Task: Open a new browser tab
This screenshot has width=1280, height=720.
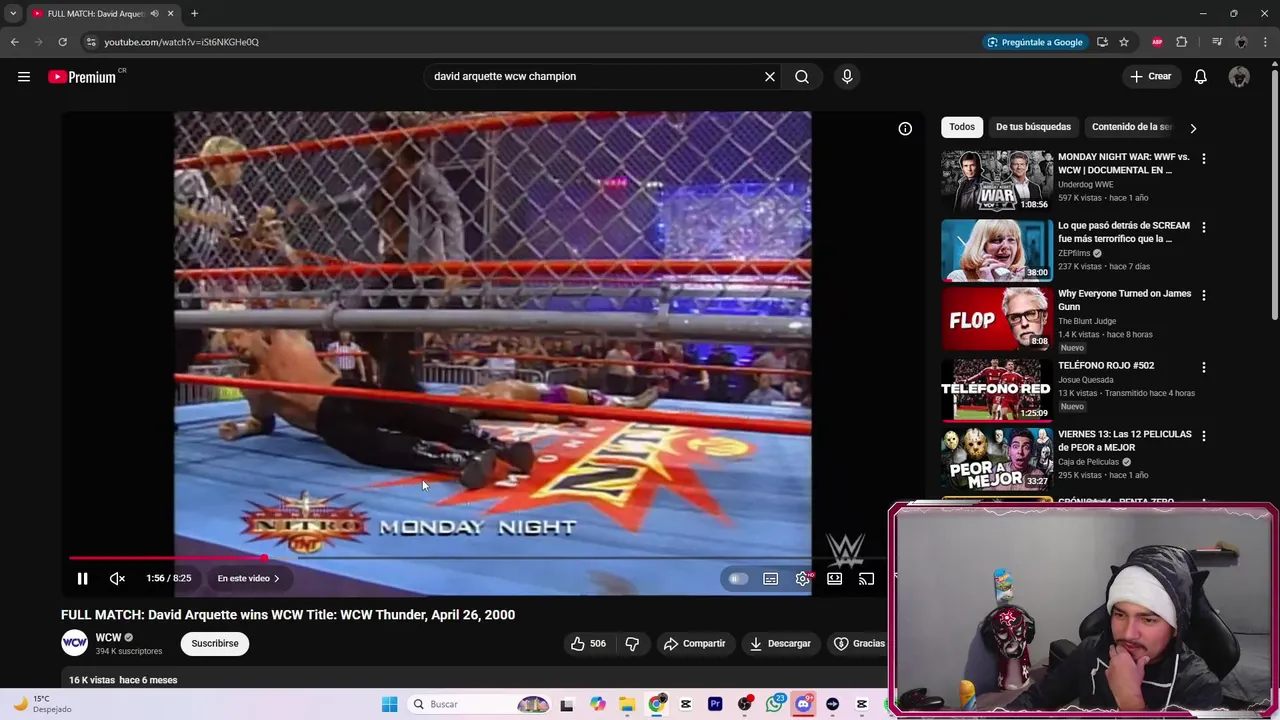Action: point(194,14)
